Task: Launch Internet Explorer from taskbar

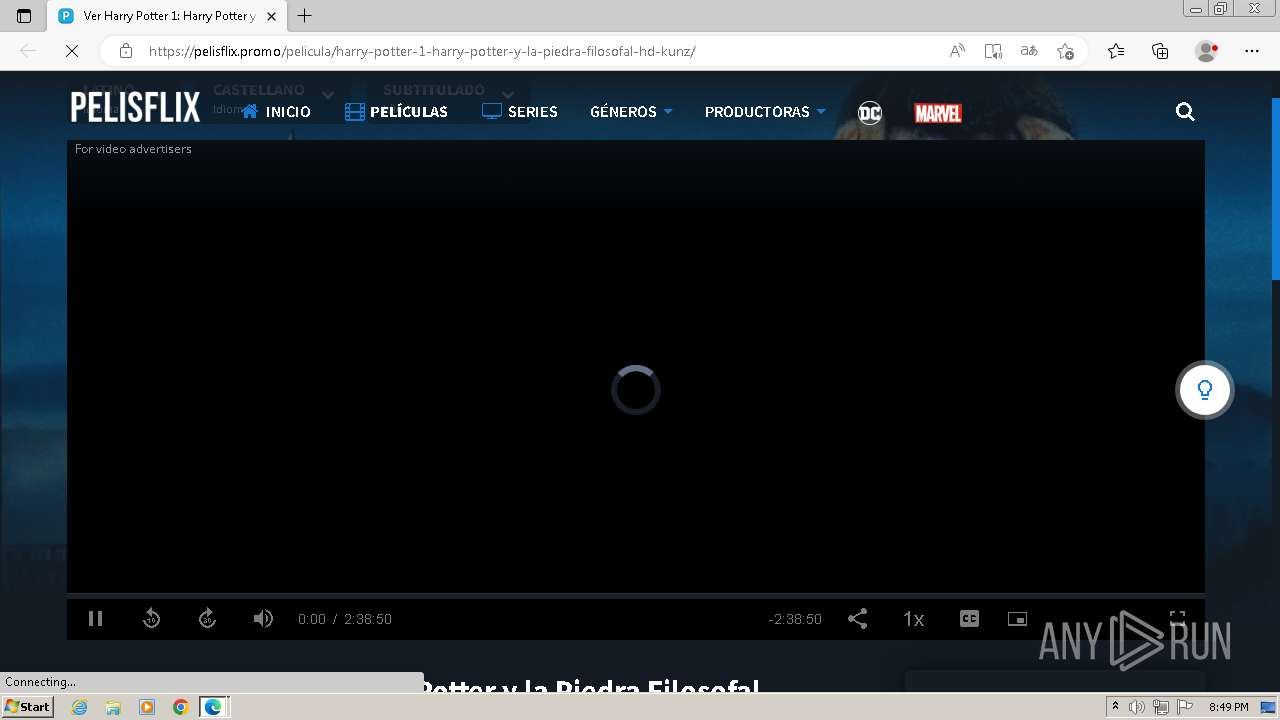Action: pos(80,707)
